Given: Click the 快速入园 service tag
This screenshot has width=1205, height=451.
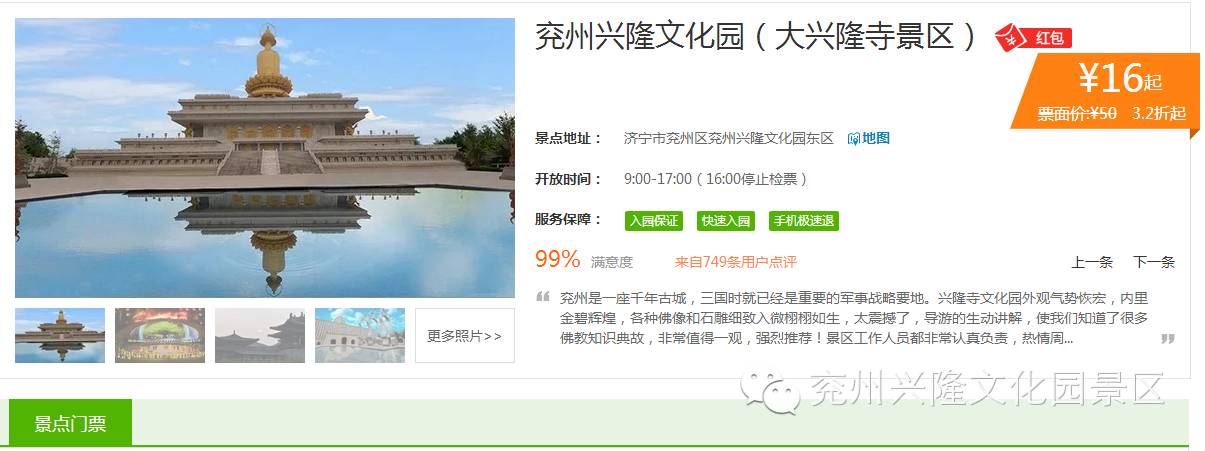Looking at the screenshot, I should 726,221.
